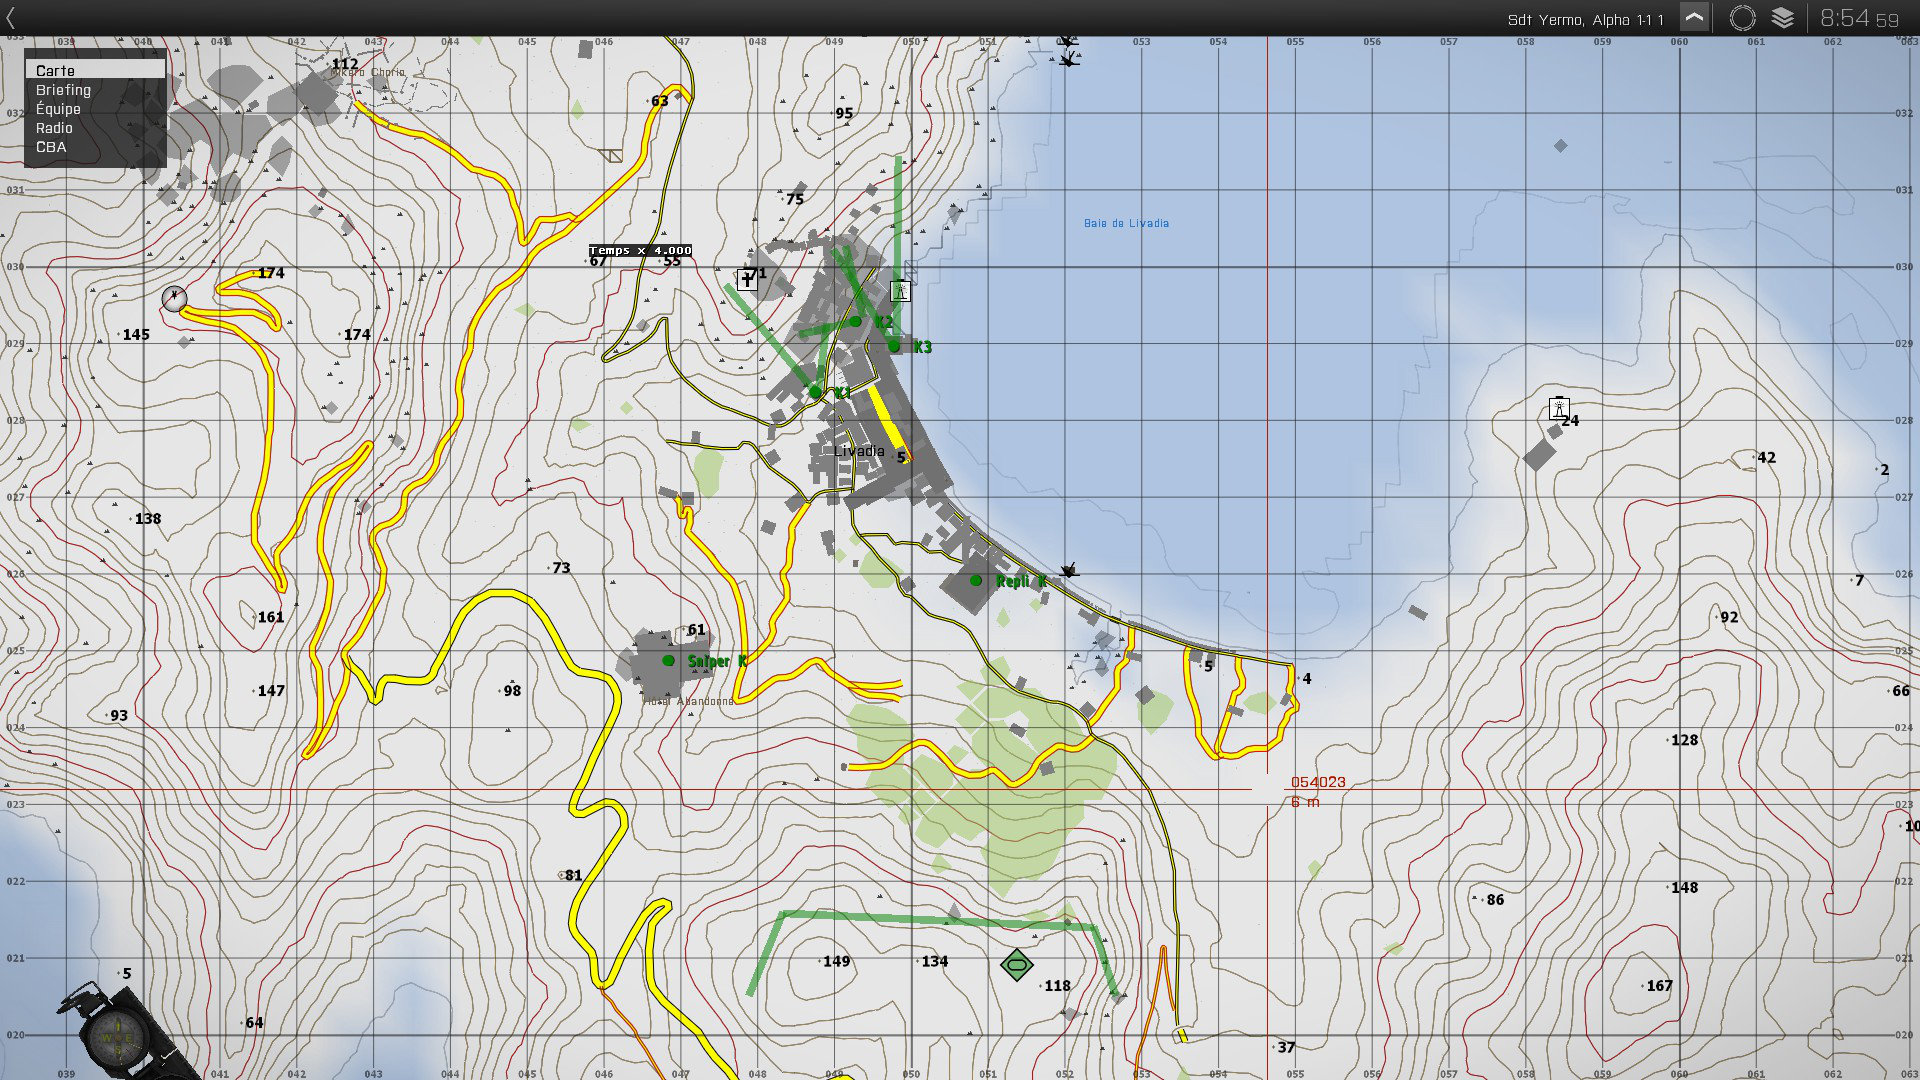Click the K1 green marker dot
This screenshot has height=1080, width=1920.
coord(816,392)
